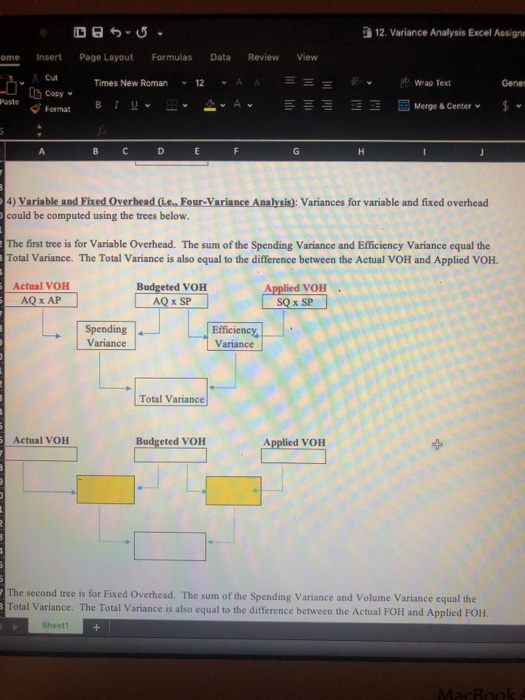The width and height of the screenshot is (525, 700).
Task: Undo the last action
Action: 116,32
